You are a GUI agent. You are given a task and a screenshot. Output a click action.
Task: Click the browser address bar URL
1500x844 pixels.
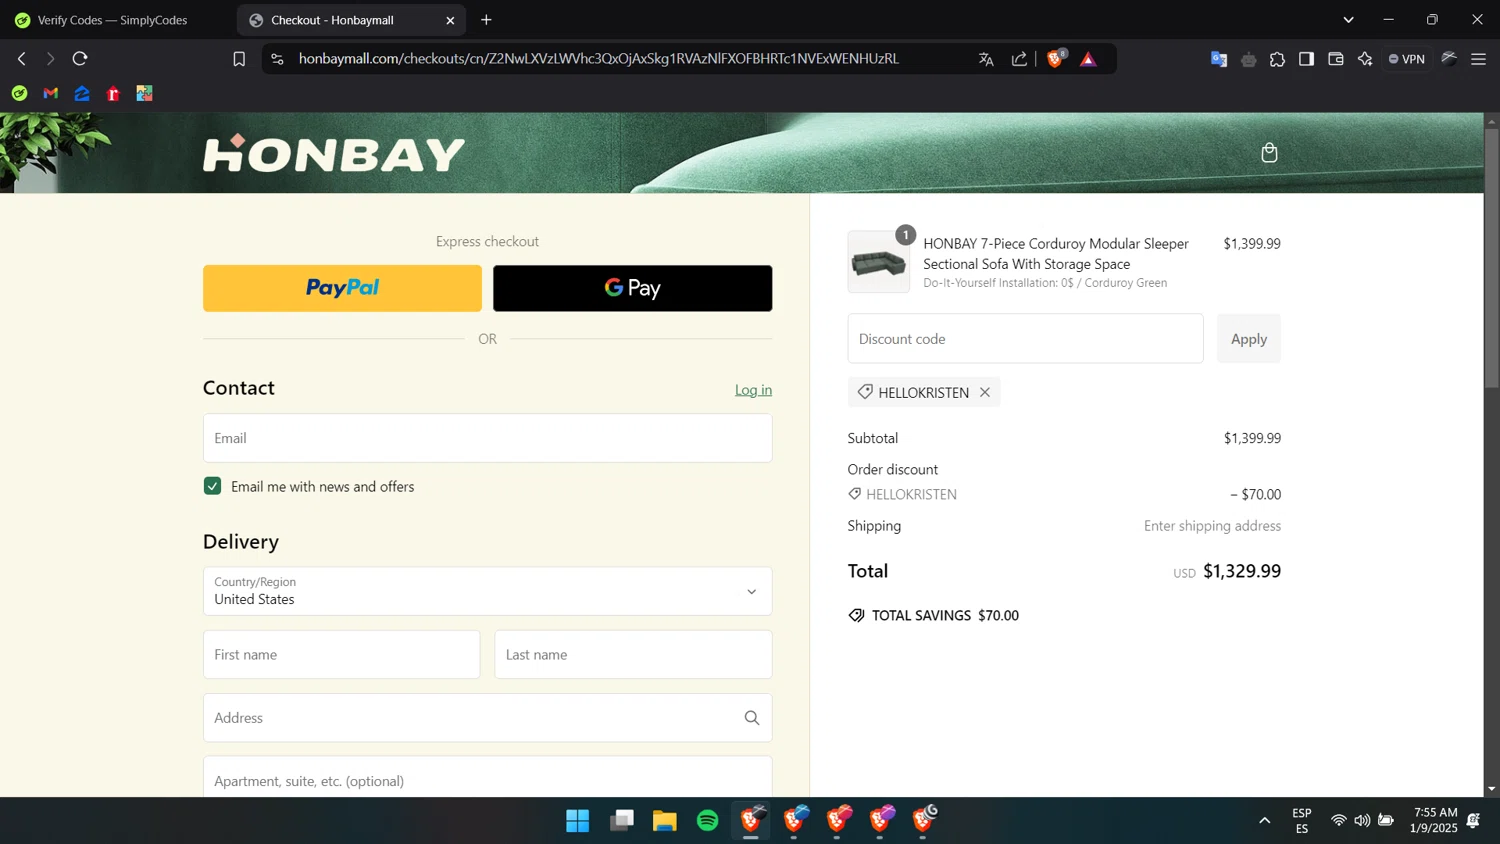coord(598,59)
